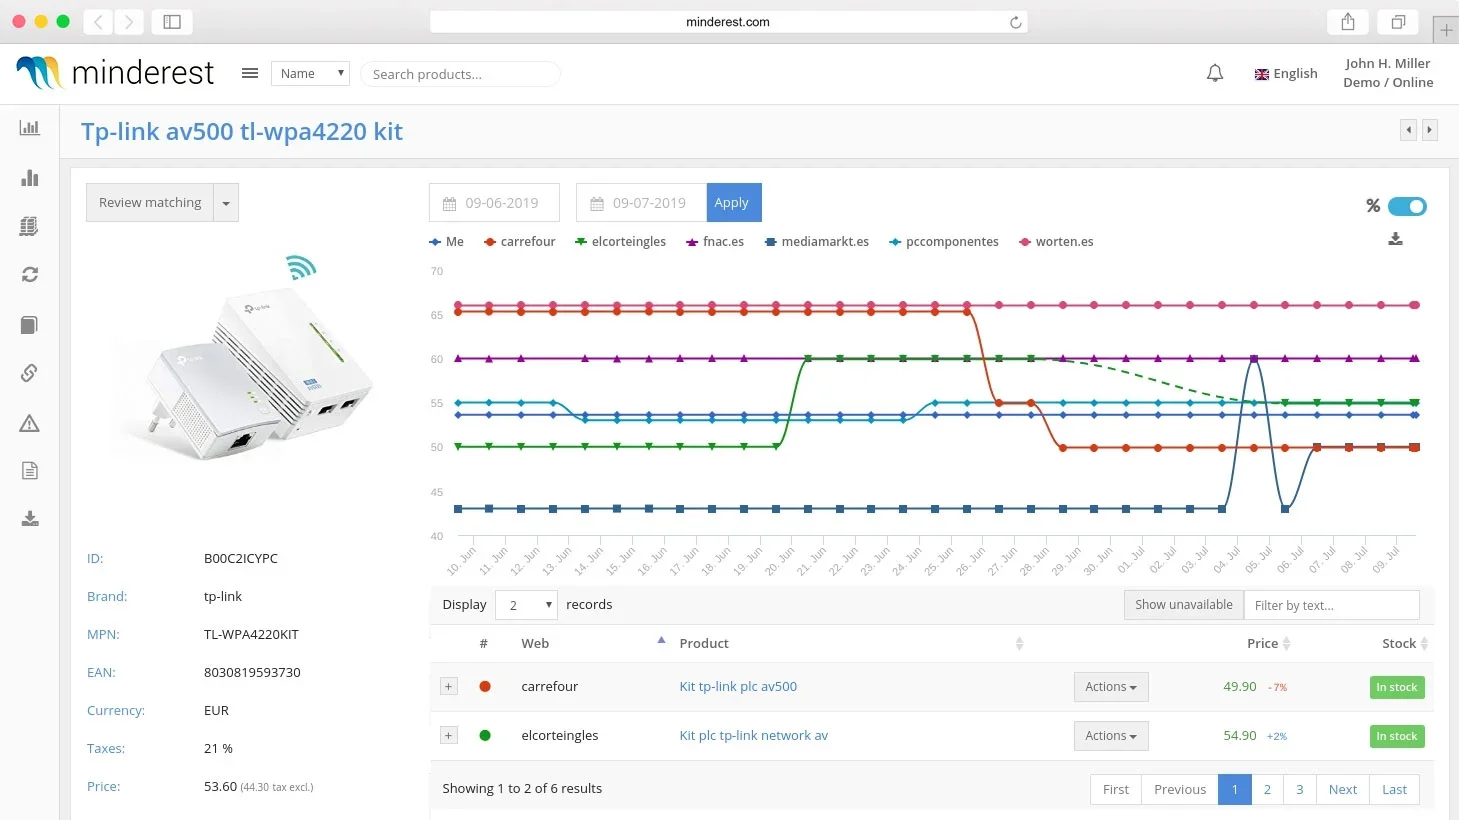Image resolution: width=1459 pixels, height=820 pixels.
Task: Toggle worten.es series in legend
Action: point(1056,242)
